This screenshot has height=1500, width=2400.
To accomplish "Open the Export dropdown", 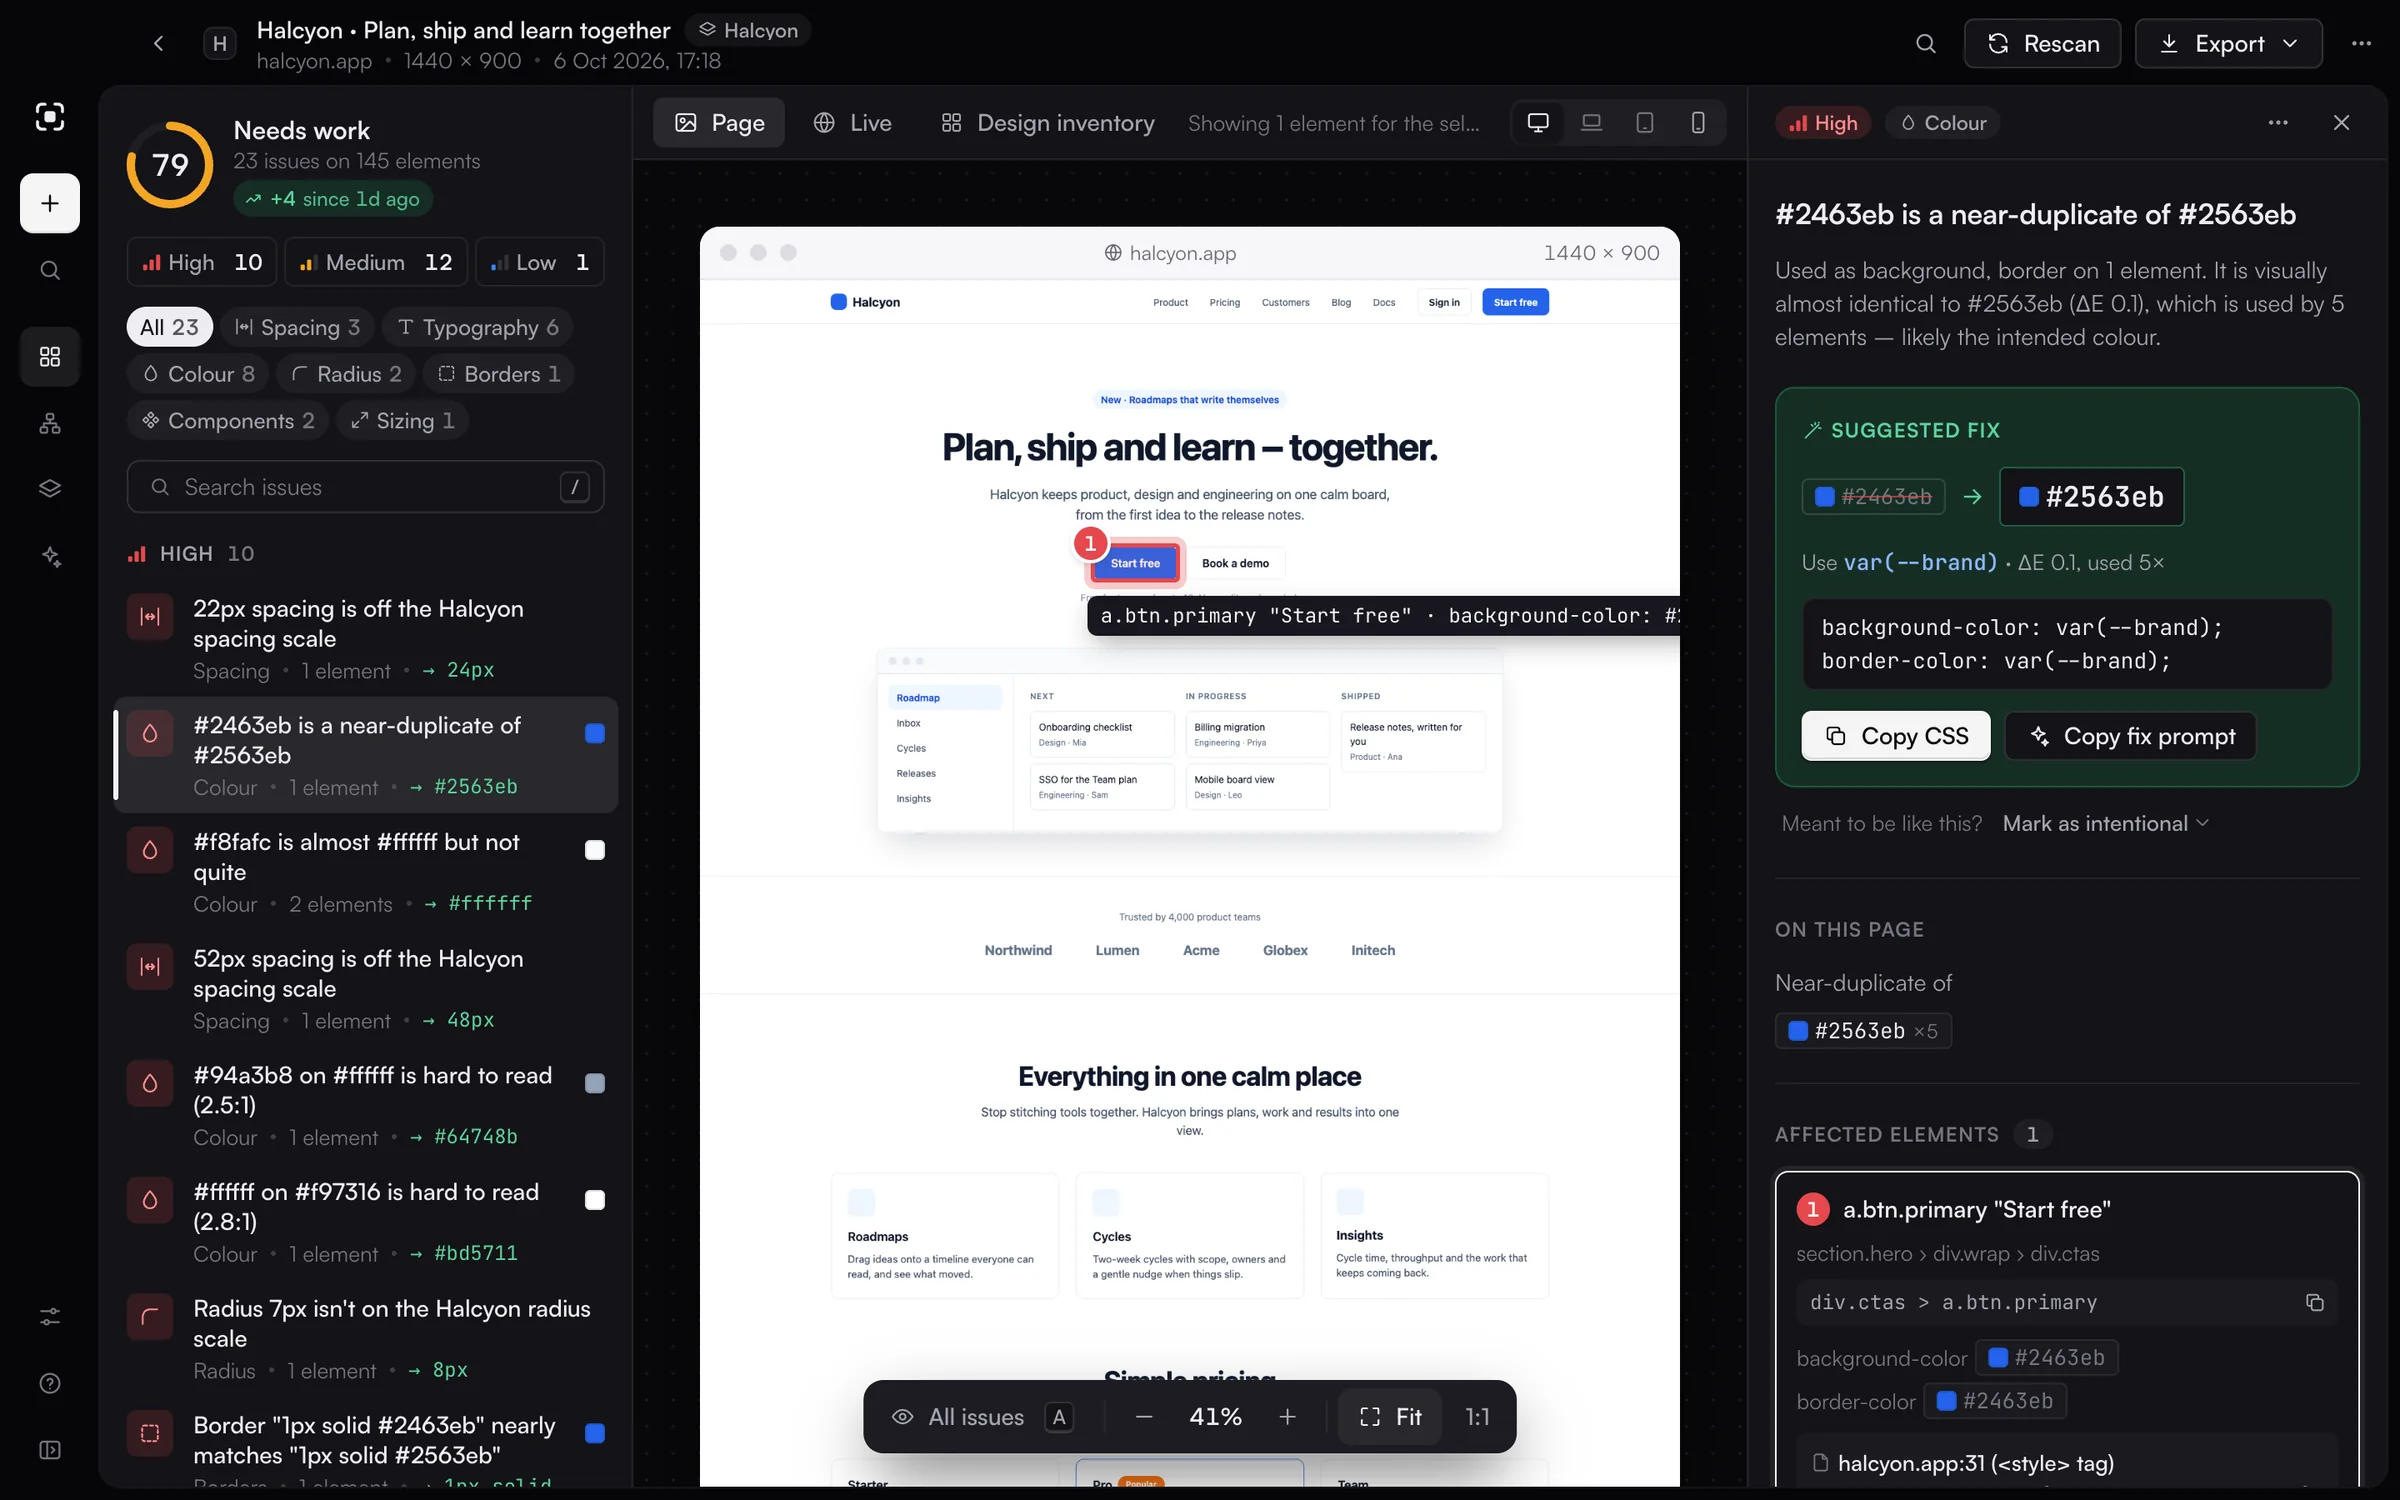I will 2228,43.
